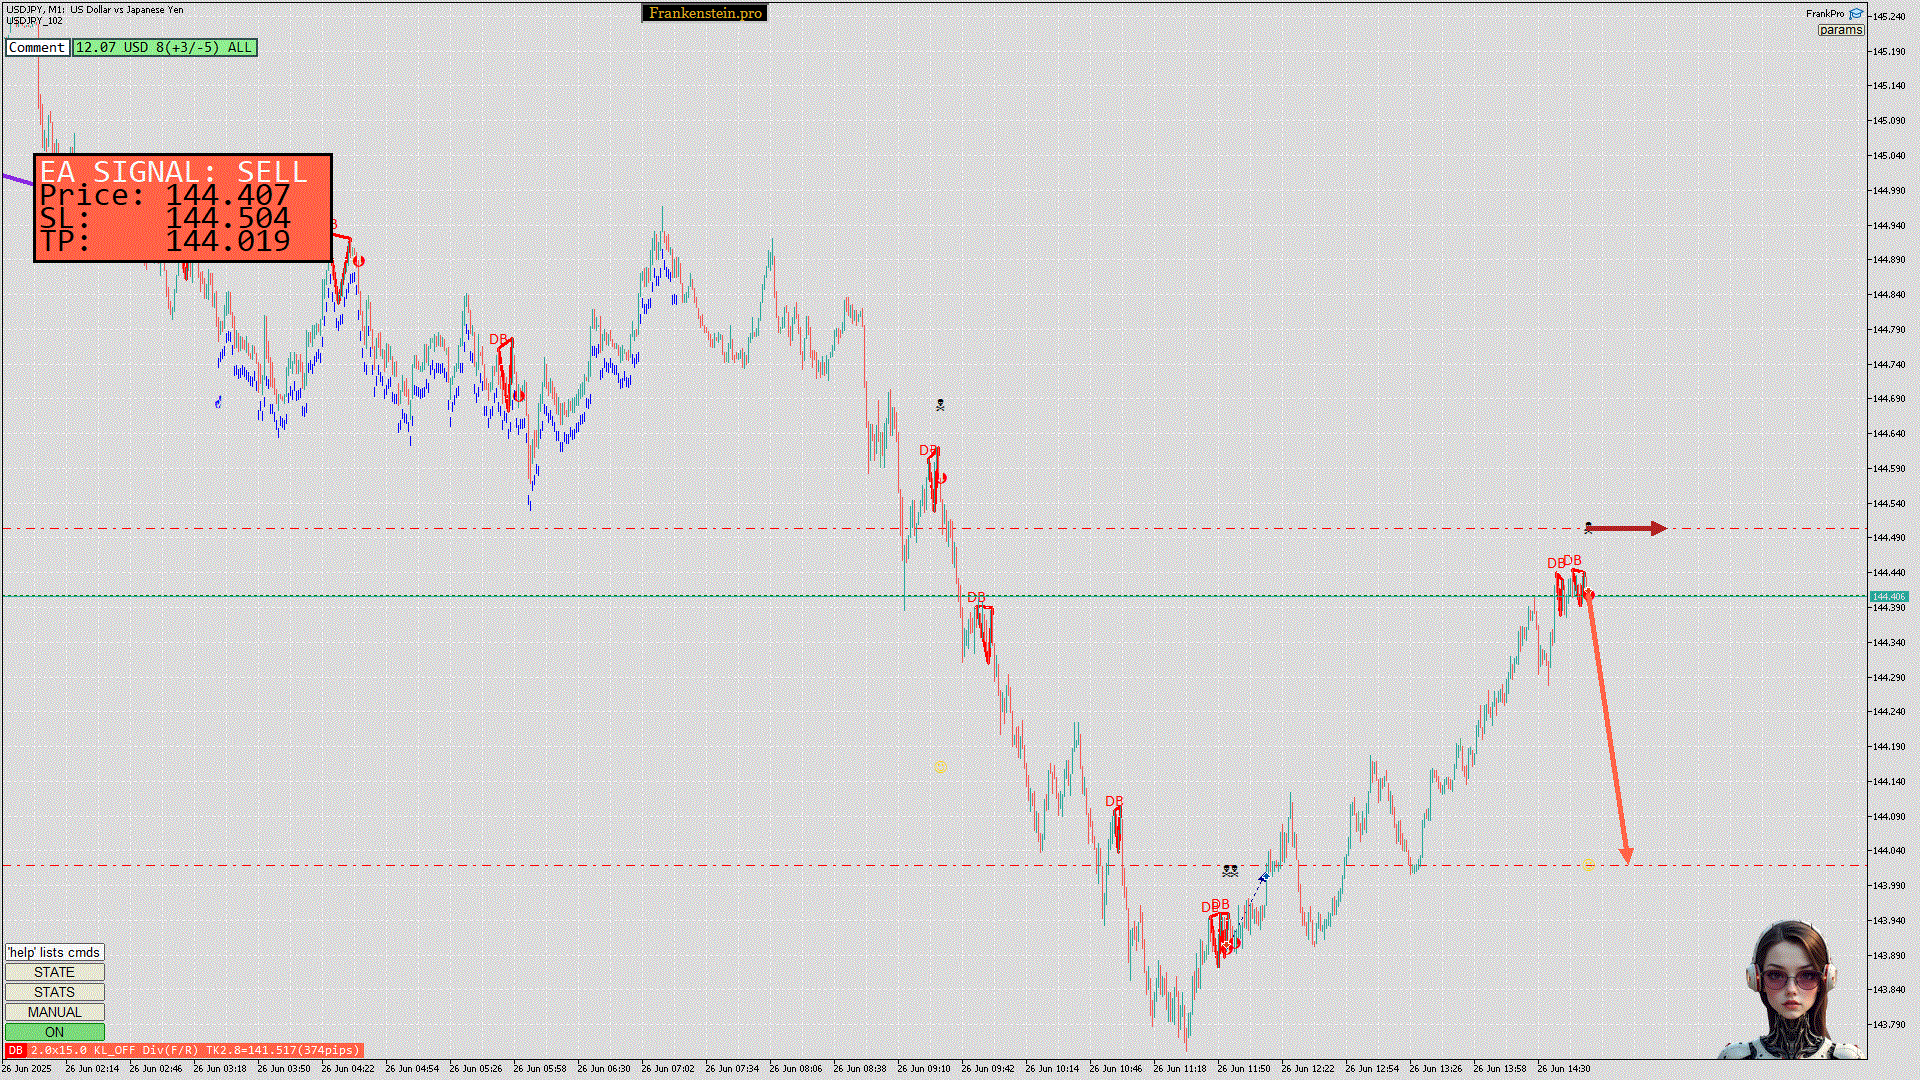Click the EA SIGNAL: SELL info box
The height and width of the screenshot is (1080, 1920).
[183, 208]
